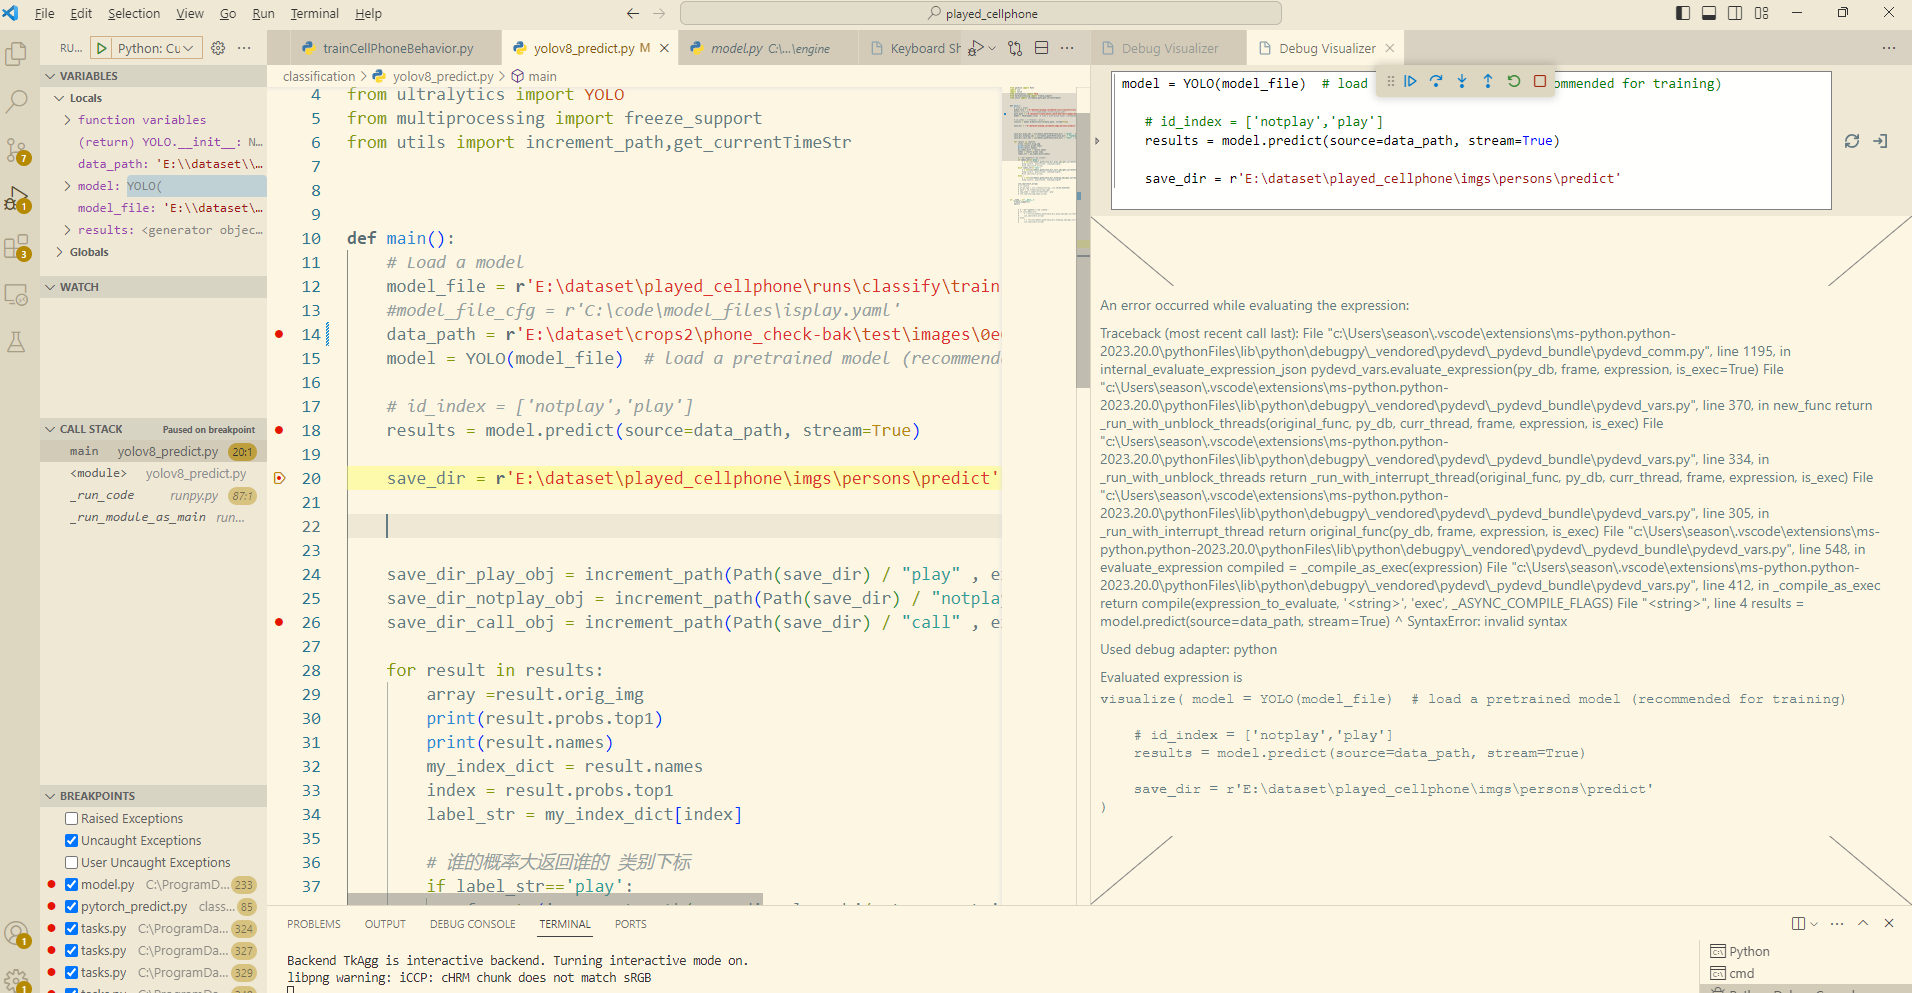Open the Remote Explorer view
1912x993 pixels.
coord(17,294)
